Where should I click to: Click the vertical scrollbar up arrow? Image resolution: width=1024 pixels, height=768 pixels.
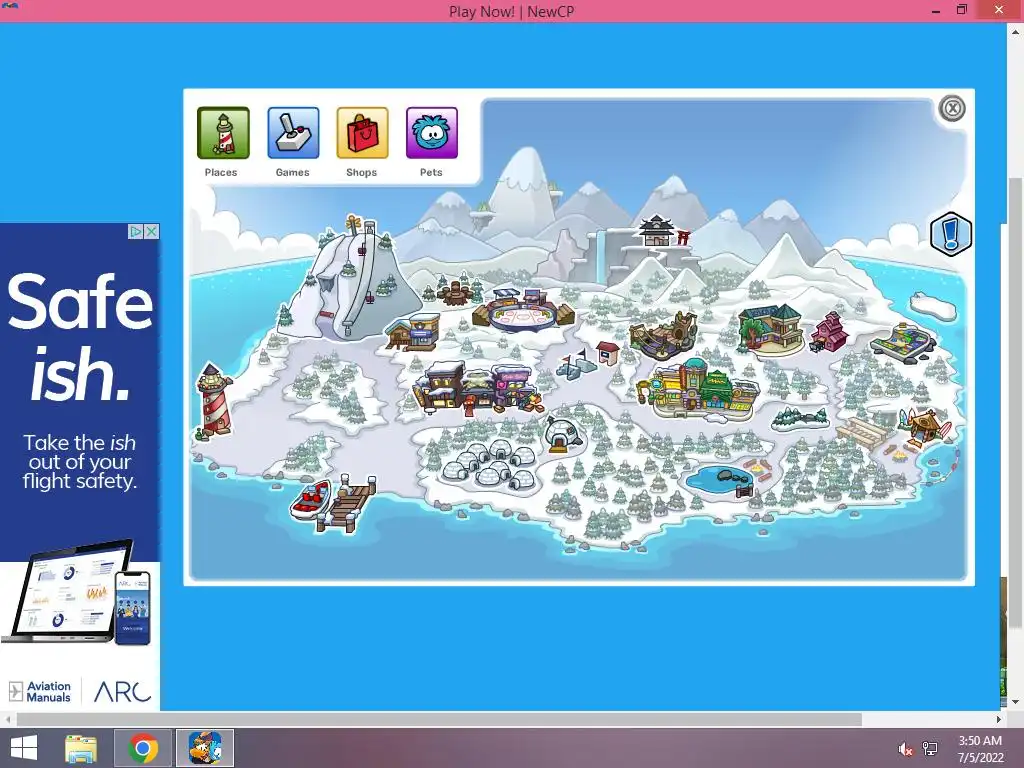pyautogui.click(x=1016, y=30)
